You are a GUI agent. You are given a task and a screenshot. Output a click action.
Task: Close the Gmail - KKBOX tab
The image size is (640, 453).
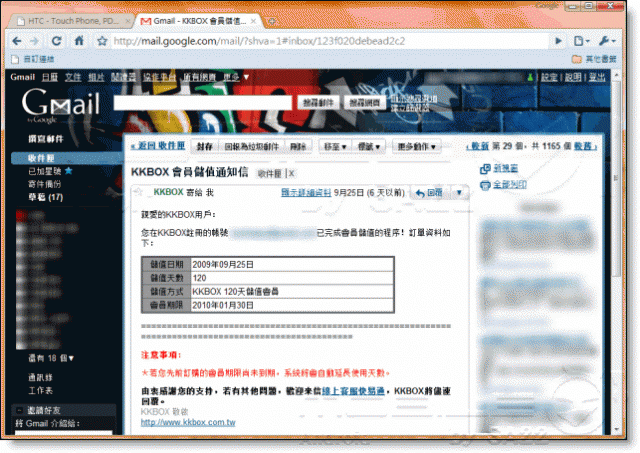pos(253,21)
